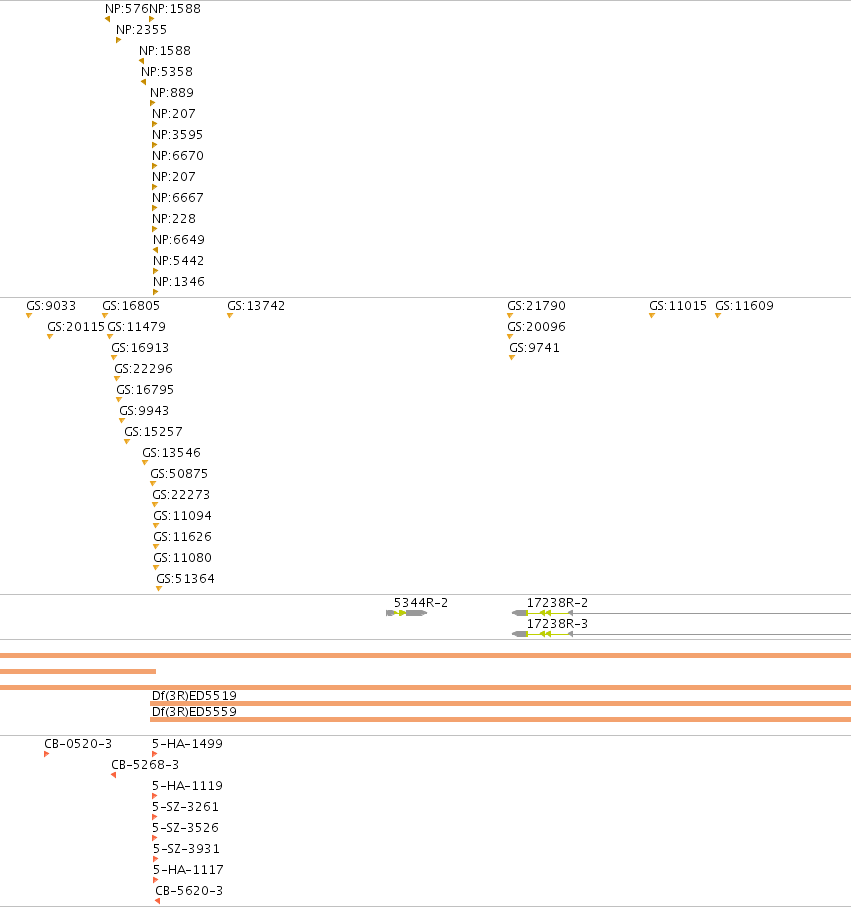
Task: Click the GS:9033 triangle marker
Action: (x=29, y=315)
